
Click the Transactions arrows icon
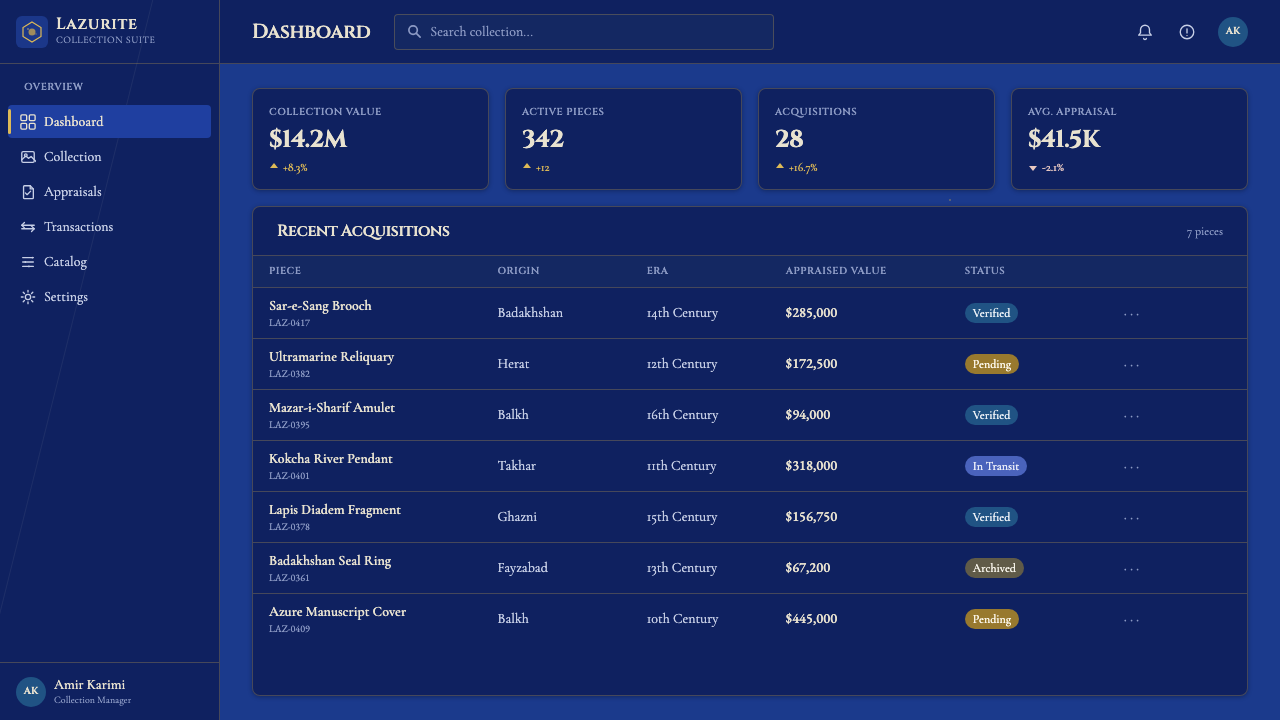pos(28,227)
